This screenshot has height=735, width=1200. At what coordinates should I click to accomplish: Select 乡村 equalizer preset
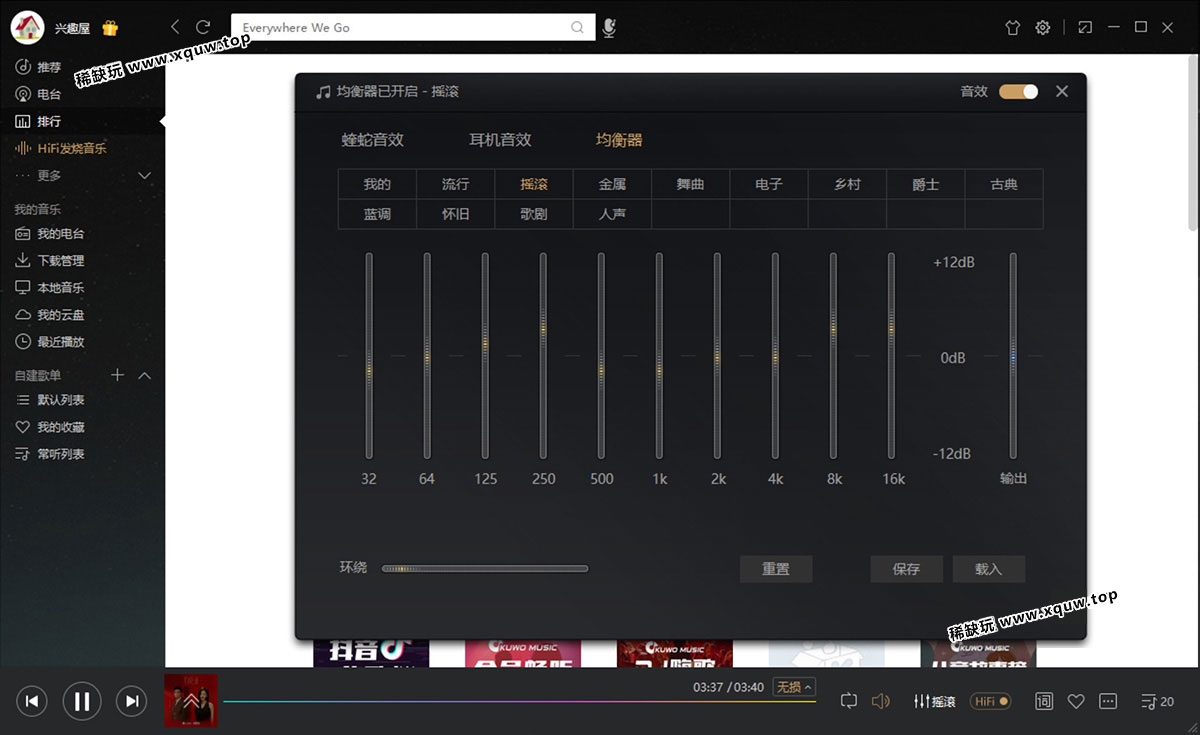tap(847, 184)
